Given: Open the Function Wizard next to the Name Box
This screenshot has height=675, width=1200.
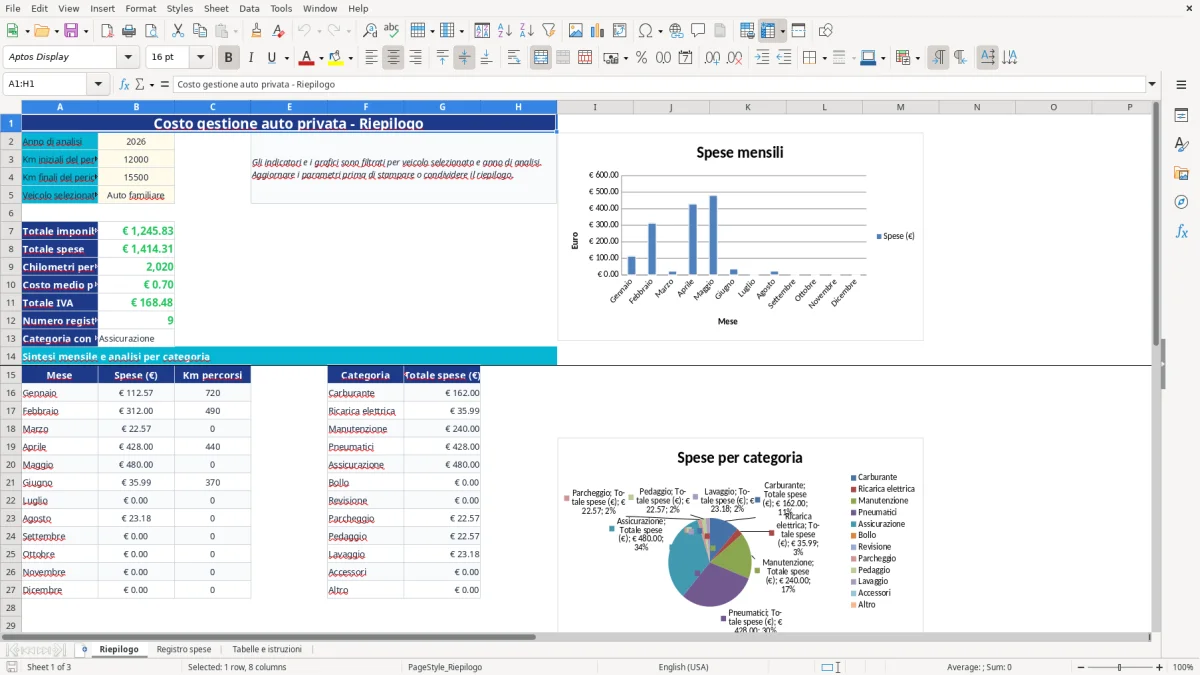Looking at the screenshot, I should pos(125,84).
